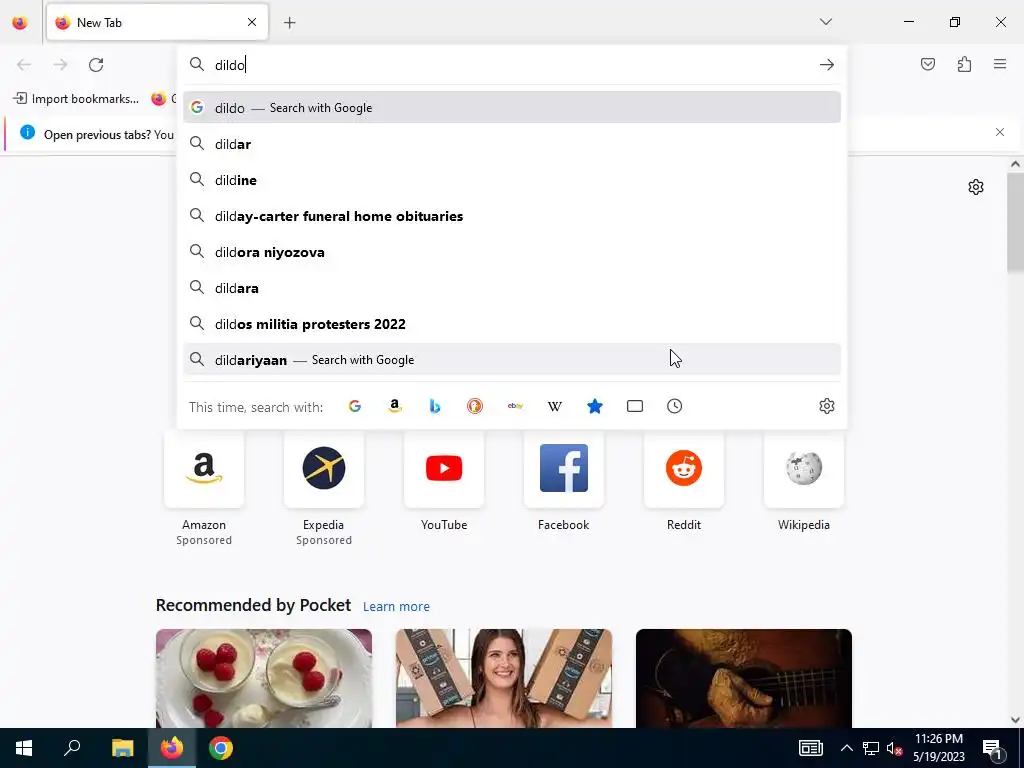Click Firefox icon in the taskbar
Viewport: 1024px width, 768px height.
click(172, 748)
